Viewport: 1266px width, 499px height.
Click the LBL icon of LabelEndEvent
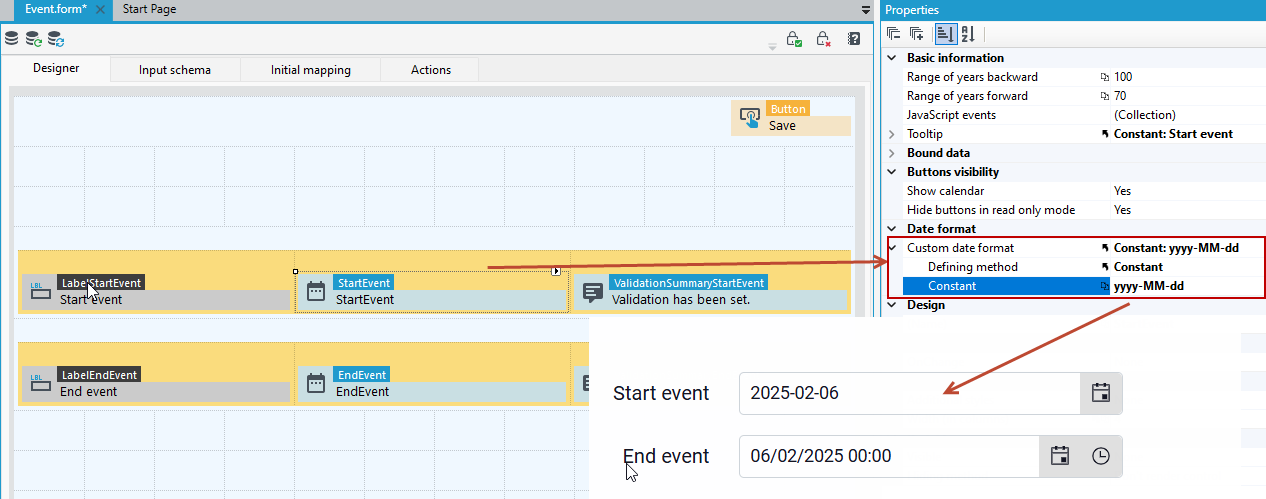[x=40, y=384]
